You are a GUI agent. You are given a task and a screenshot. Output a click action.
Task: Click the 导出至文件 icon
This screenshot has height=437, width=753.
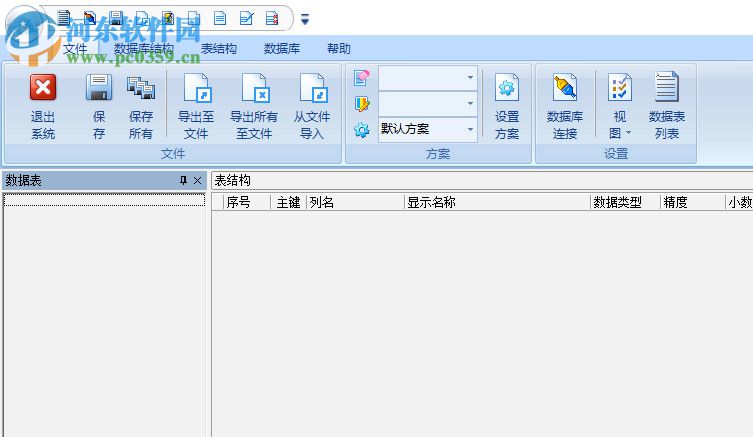tap(196, 88)
